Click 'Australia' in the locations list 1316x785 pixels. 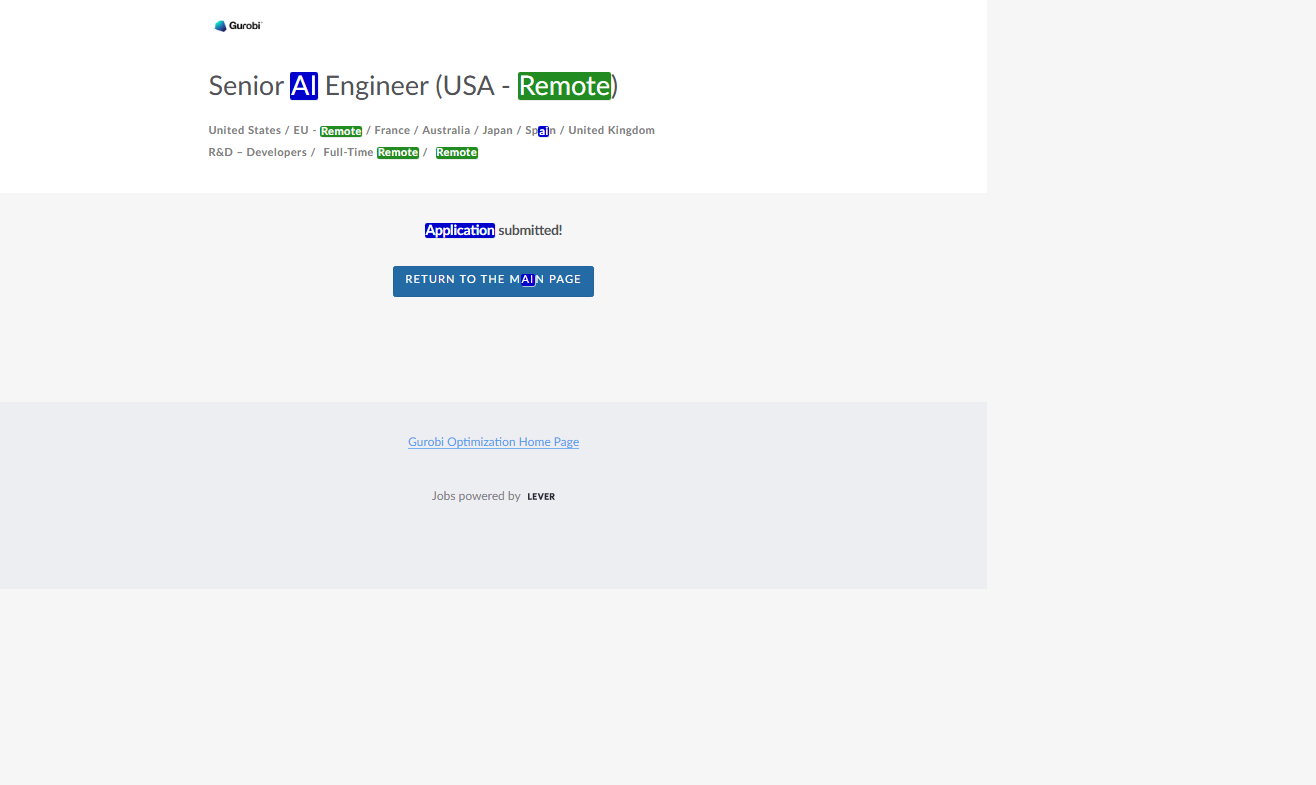click(446, 131)
